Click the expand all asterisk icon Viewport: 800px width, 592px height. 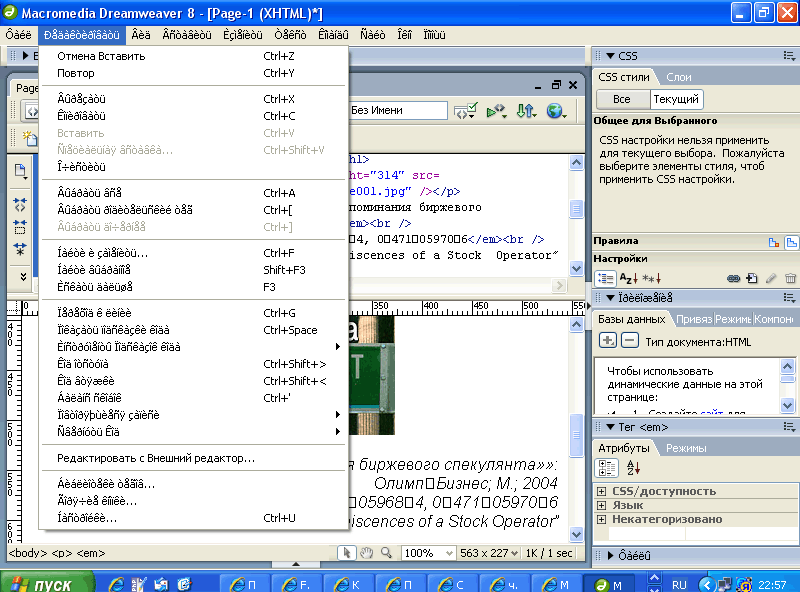coord(20,249)
